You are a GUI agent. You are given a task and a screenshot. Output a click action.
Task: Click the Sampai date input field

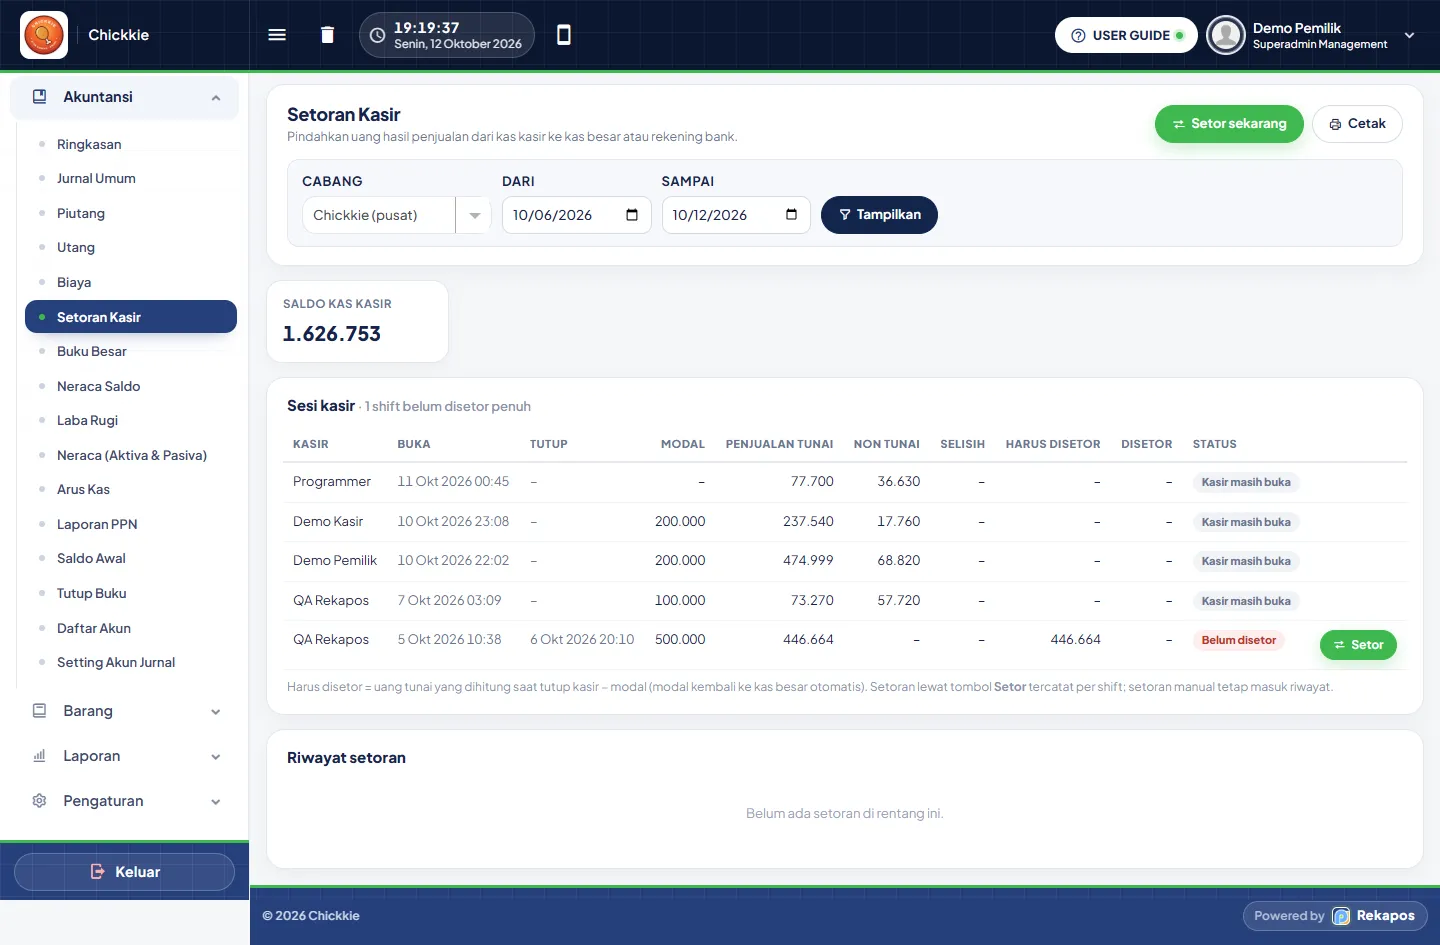tap(736, 215)
